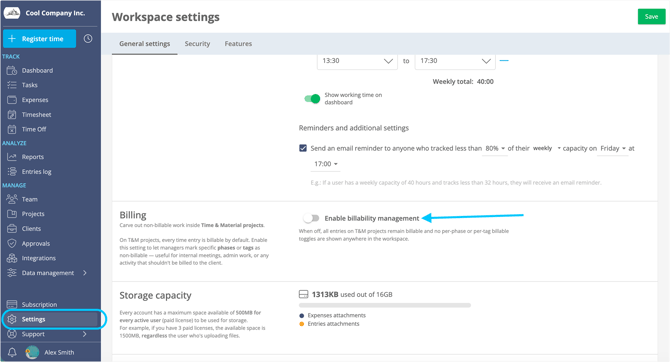The image size is (670, 362).
Task: Open the timer clock icon beside Register time
Action: (88, 39)
